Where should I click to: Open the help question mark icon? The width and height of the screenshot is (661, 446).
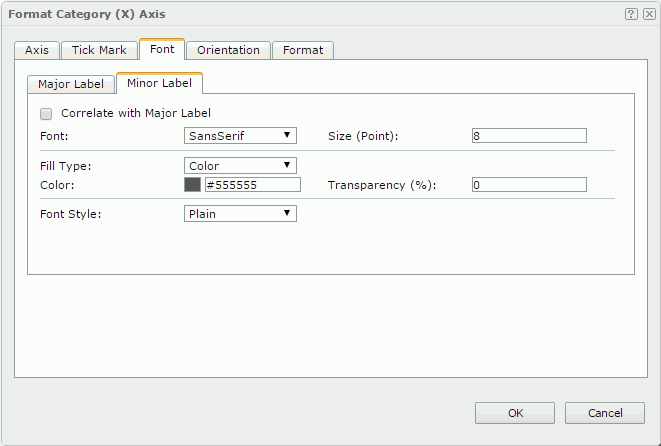[x=631, y=14]
